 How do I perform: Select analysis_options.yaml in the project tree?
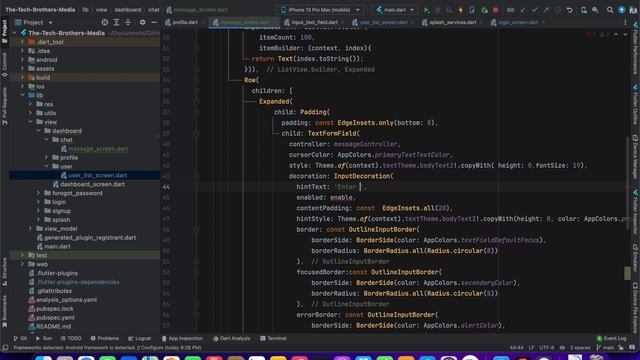67,300
